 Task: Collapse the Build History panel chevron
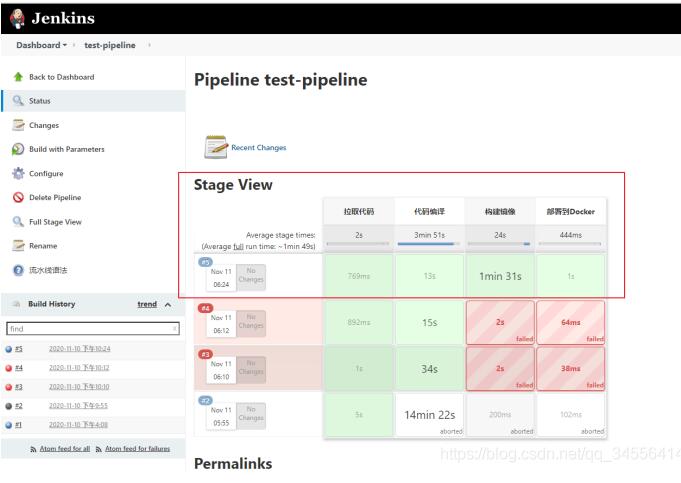[167, 304]
